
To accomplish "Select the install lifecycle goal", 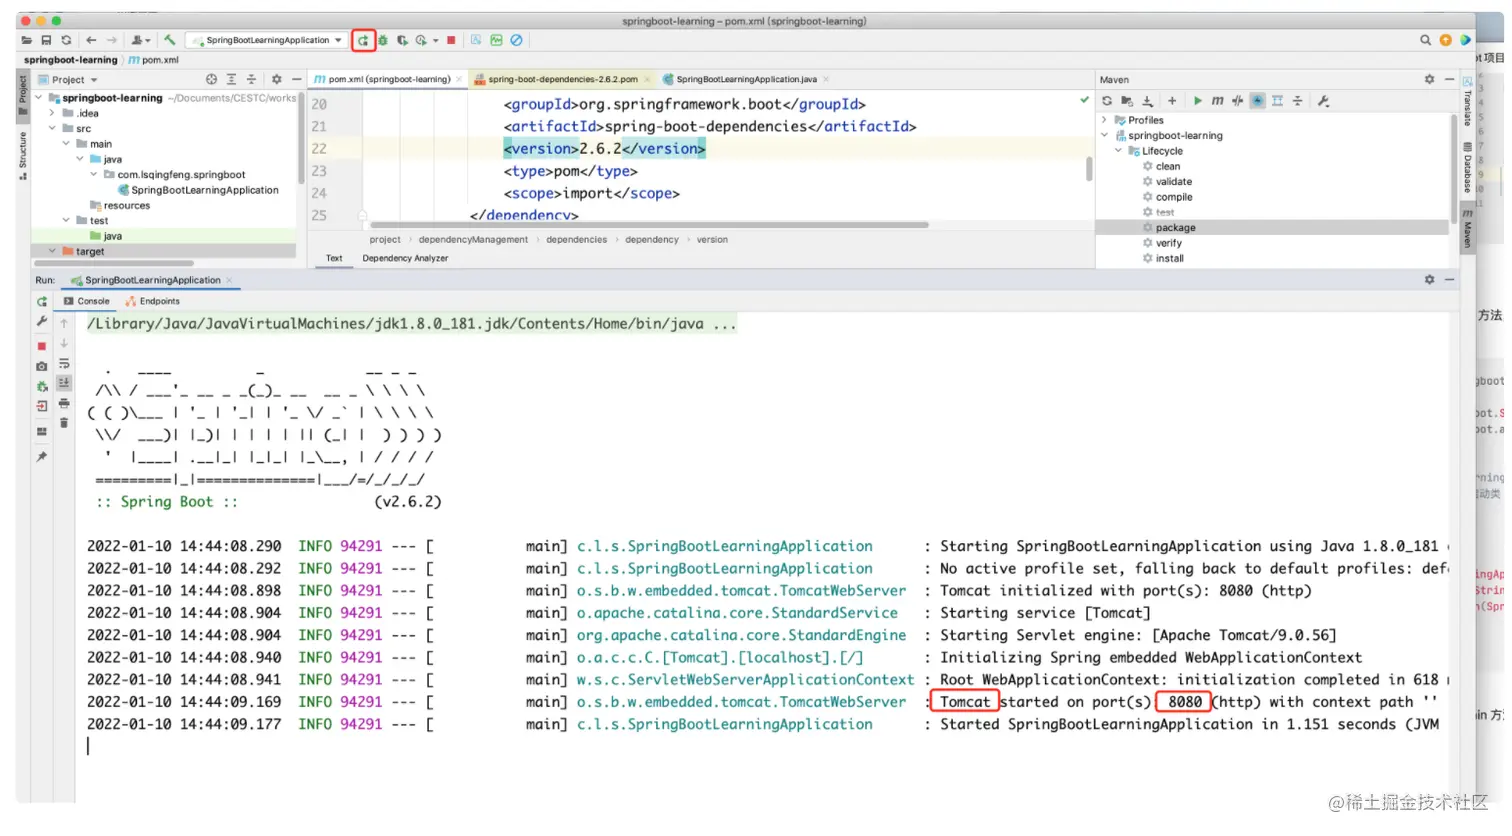I will [x=1170, y=258].
